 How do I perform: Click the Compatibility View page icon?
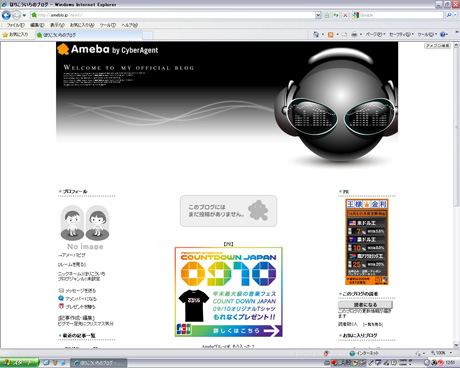[x=327, y=15]
